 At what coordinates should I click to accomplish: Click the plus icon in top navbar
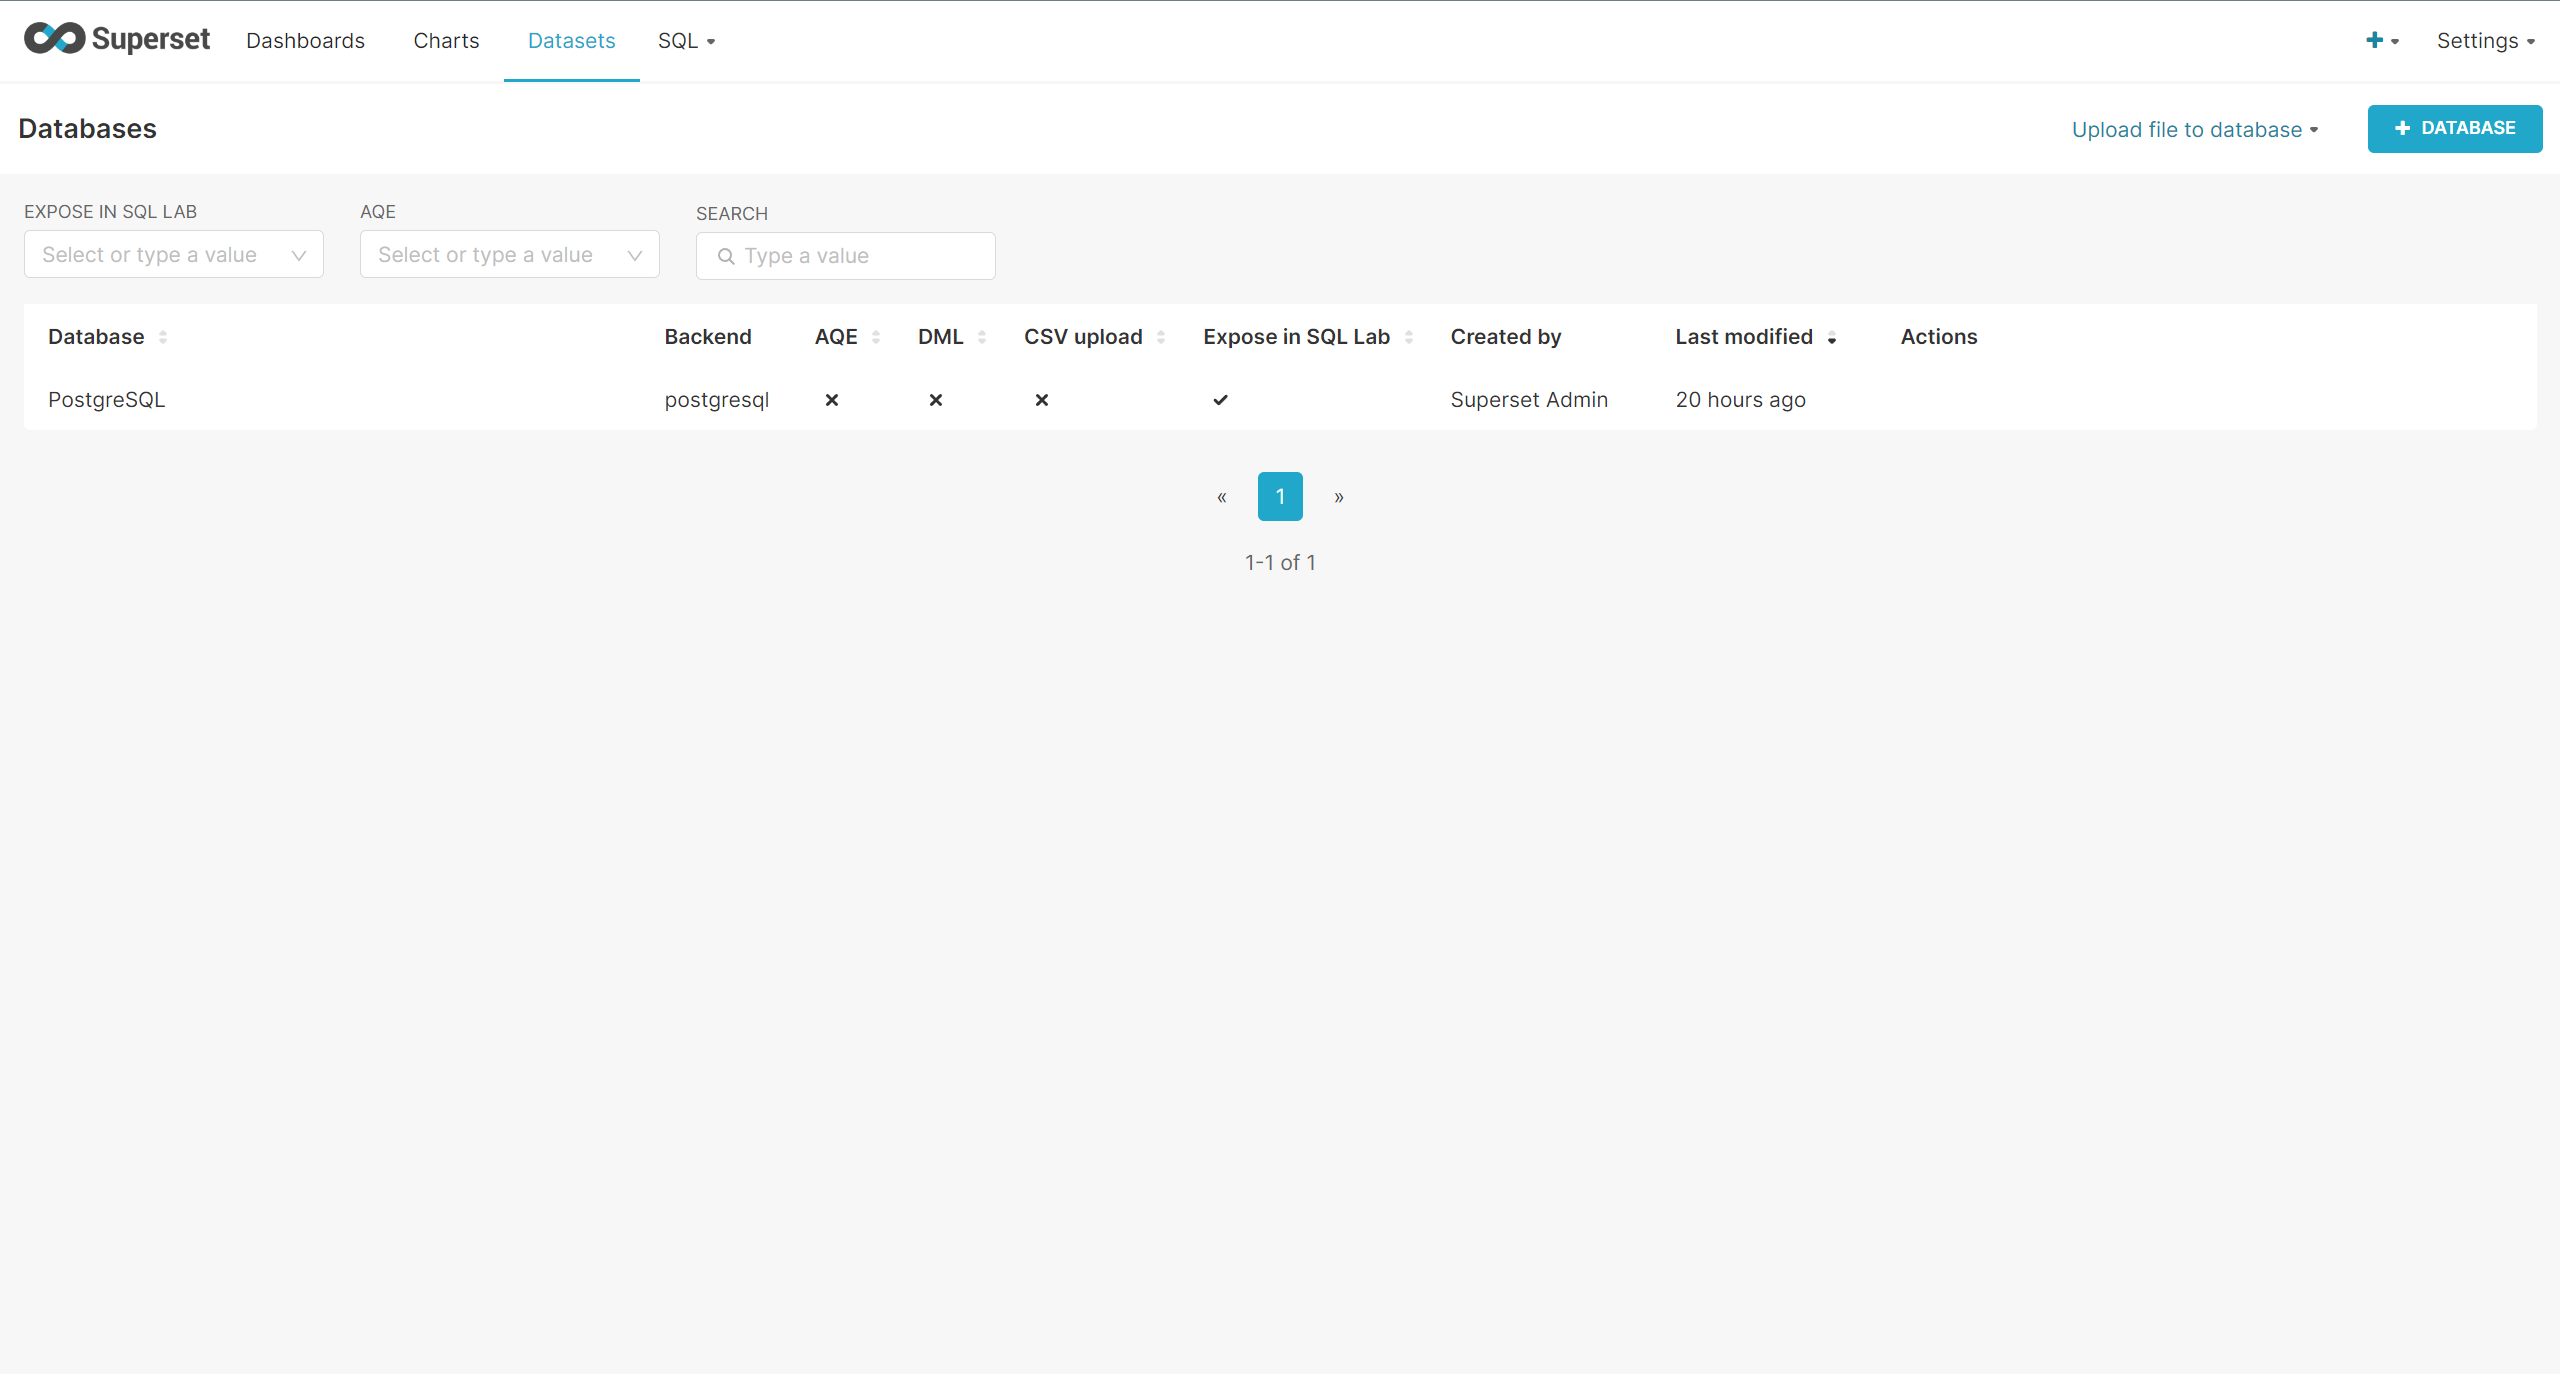pos(2374,40)
